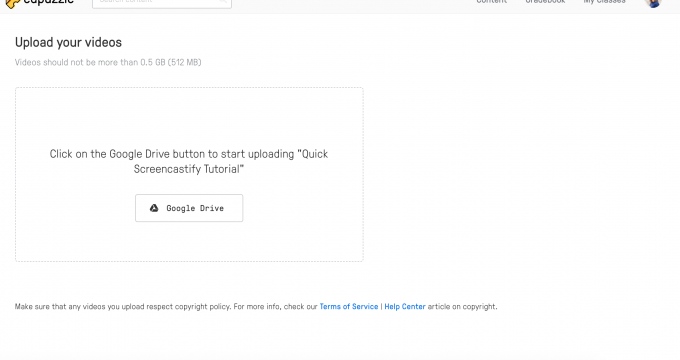Click the empty header space before Content
680x360 pixels.
pyautogui.click(x=353, y=3)
